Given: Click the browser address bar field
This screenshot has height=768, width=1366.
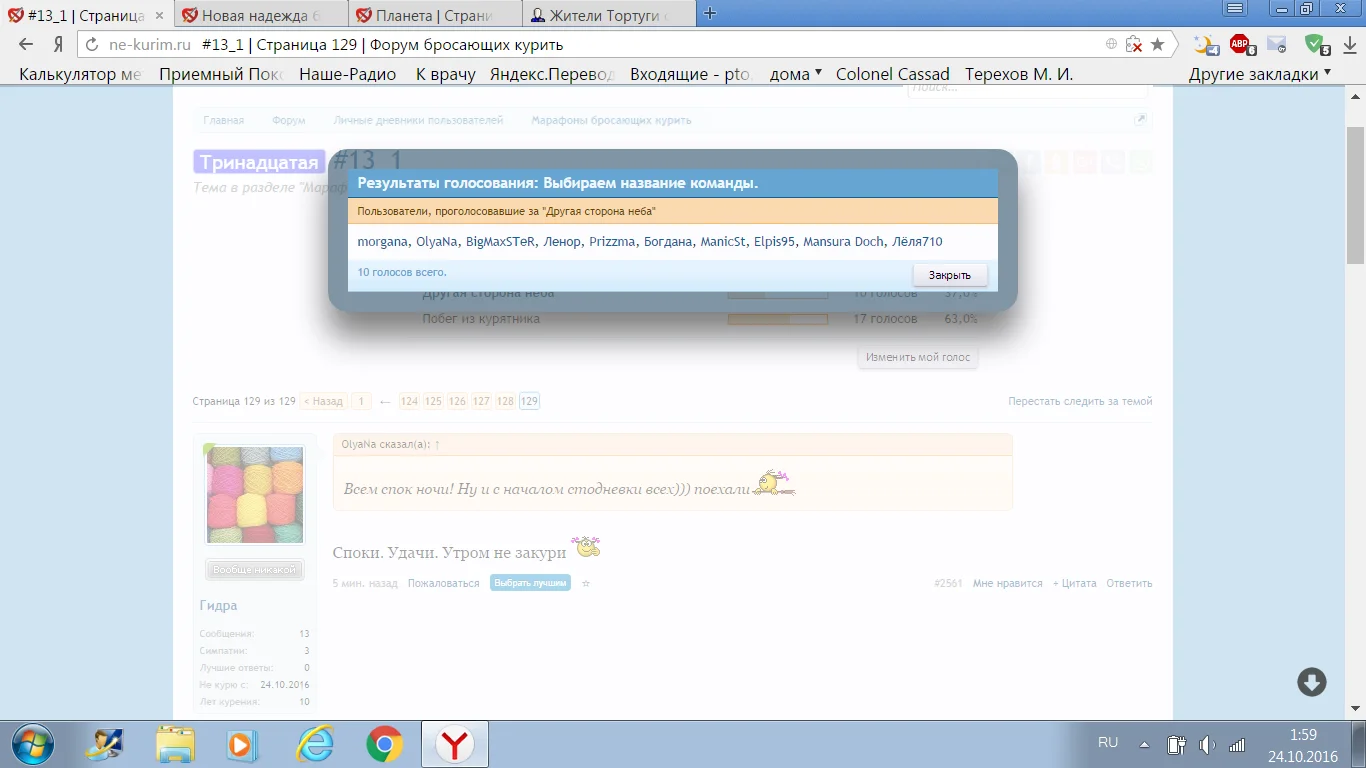Looking at the screenshot, I should click(x=630, y=44).
